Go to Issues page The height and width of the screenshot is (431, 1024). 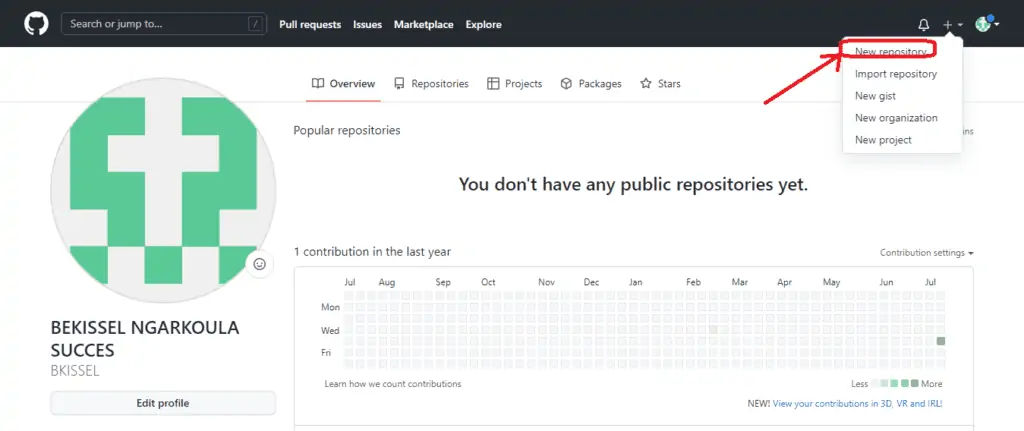coord(368,25)
